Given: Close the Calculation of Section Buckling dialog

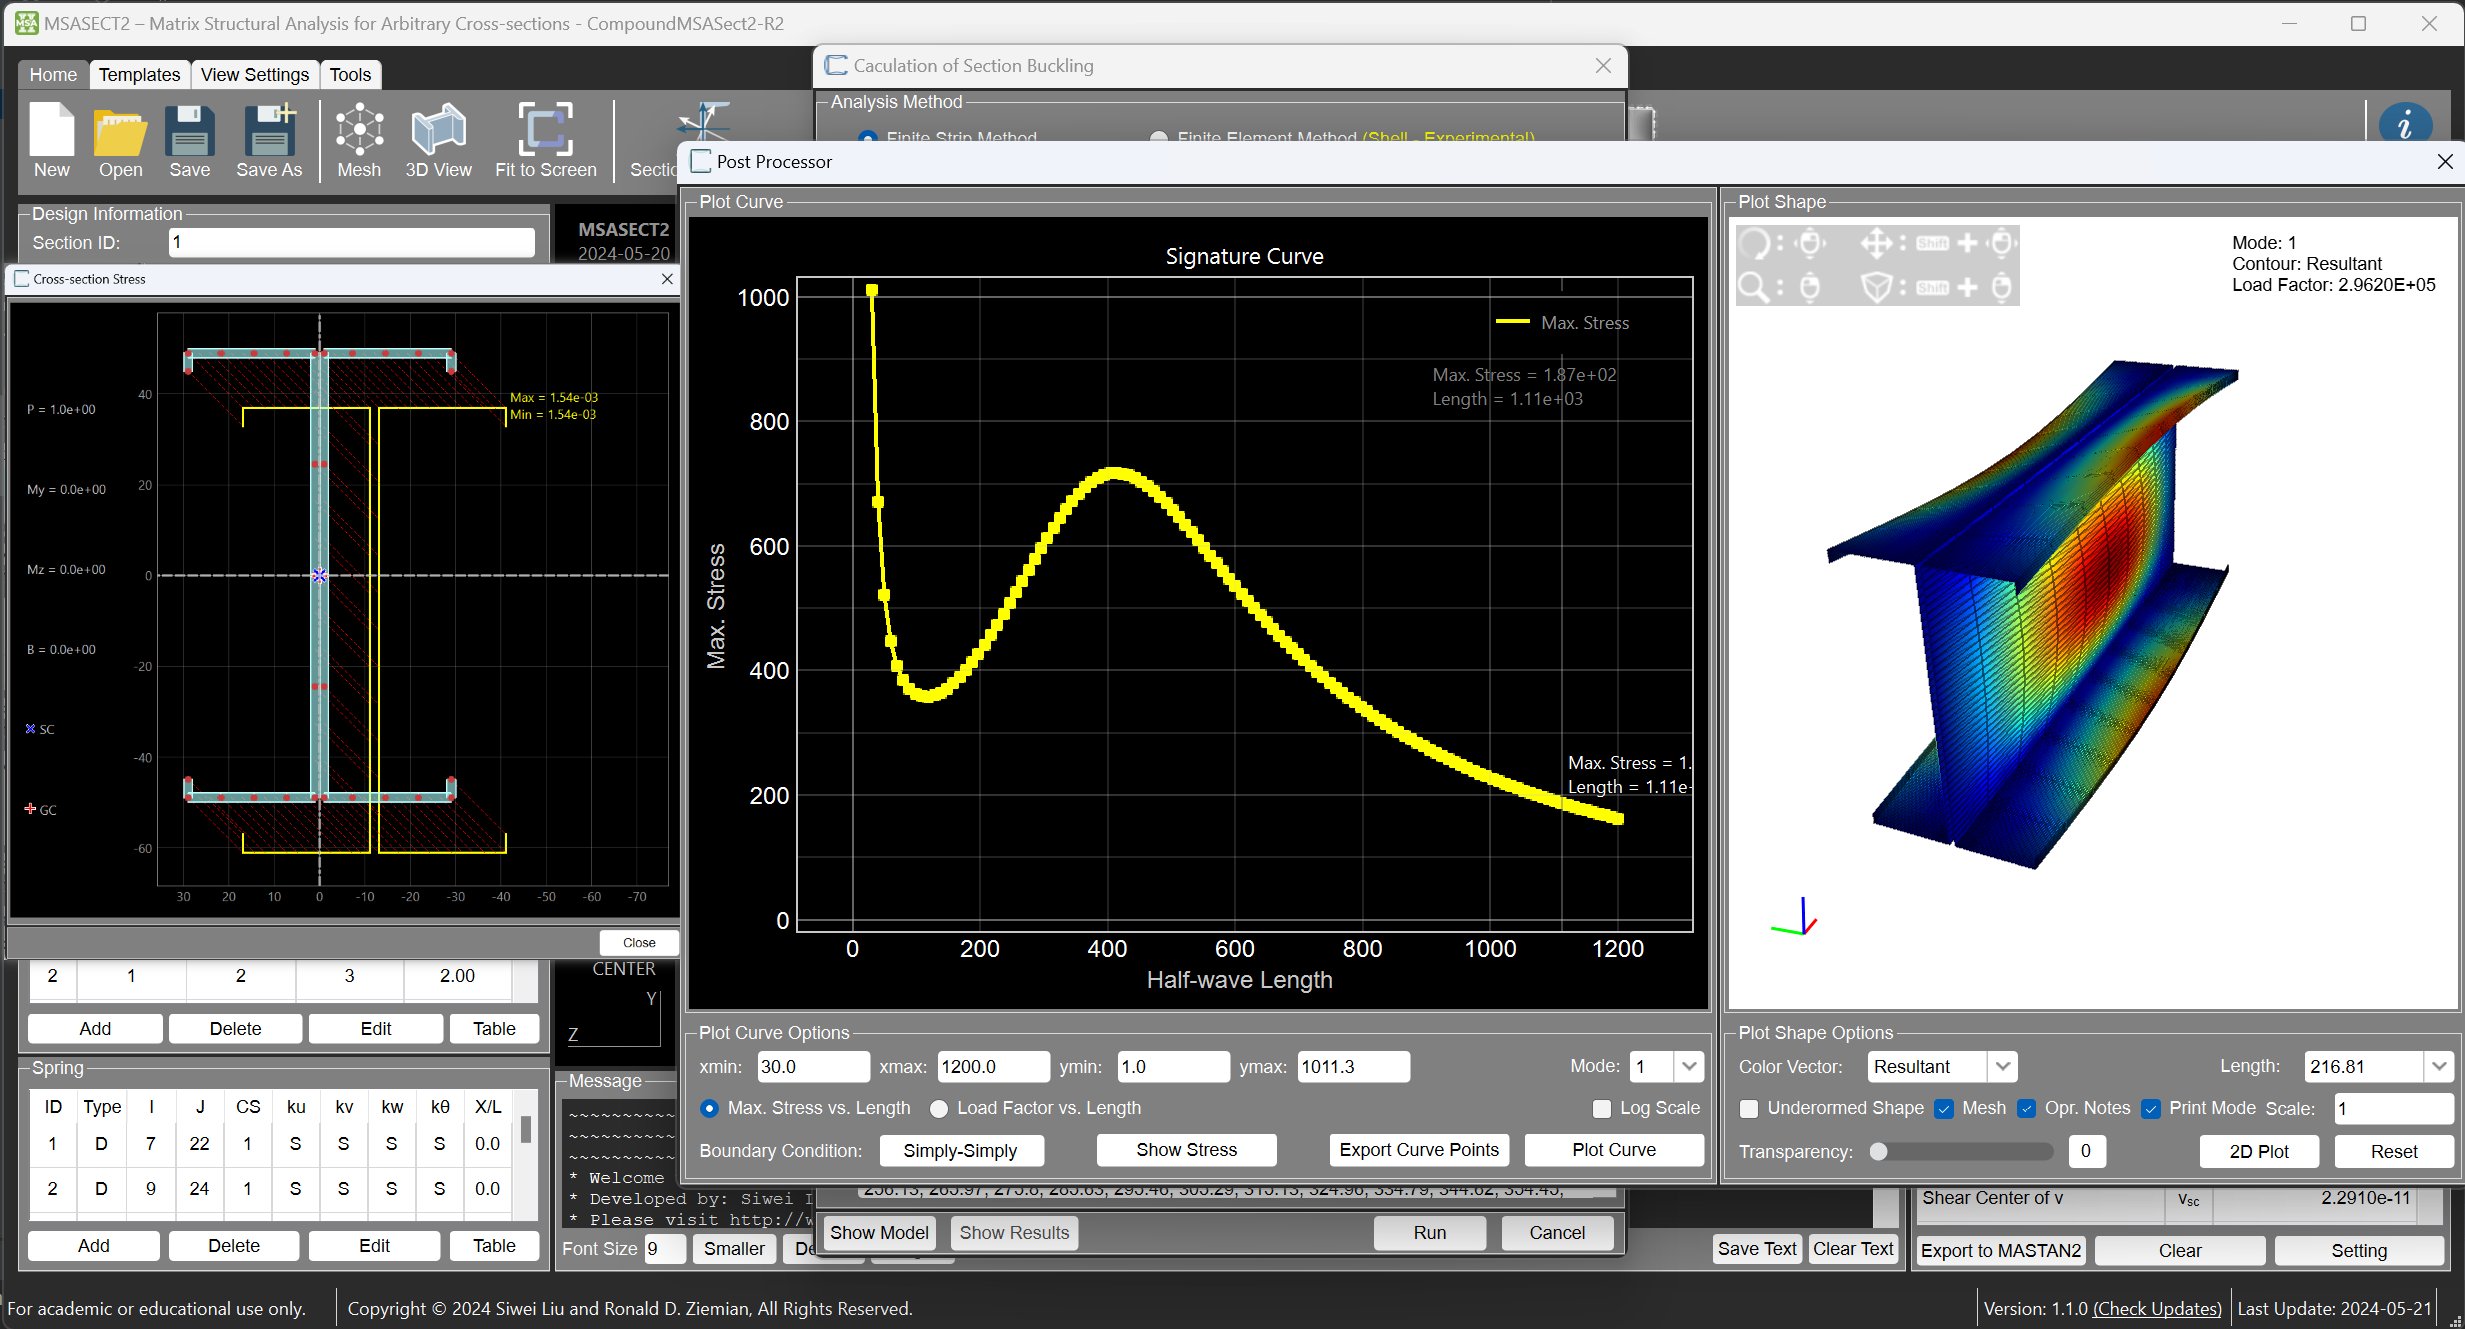Looking at the screenshot, I should pos(1603,65).
